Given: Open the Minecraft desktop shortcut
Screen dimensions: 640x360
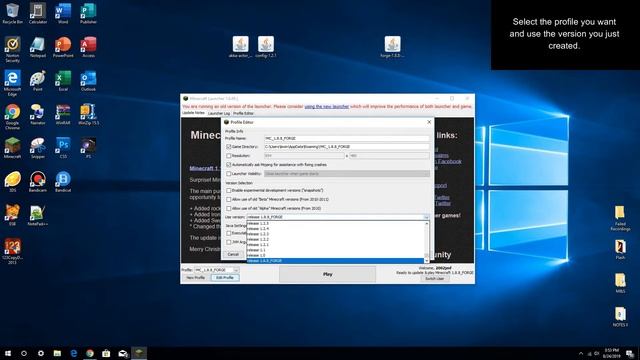Looking at the screenshot, I should [12, 148].
